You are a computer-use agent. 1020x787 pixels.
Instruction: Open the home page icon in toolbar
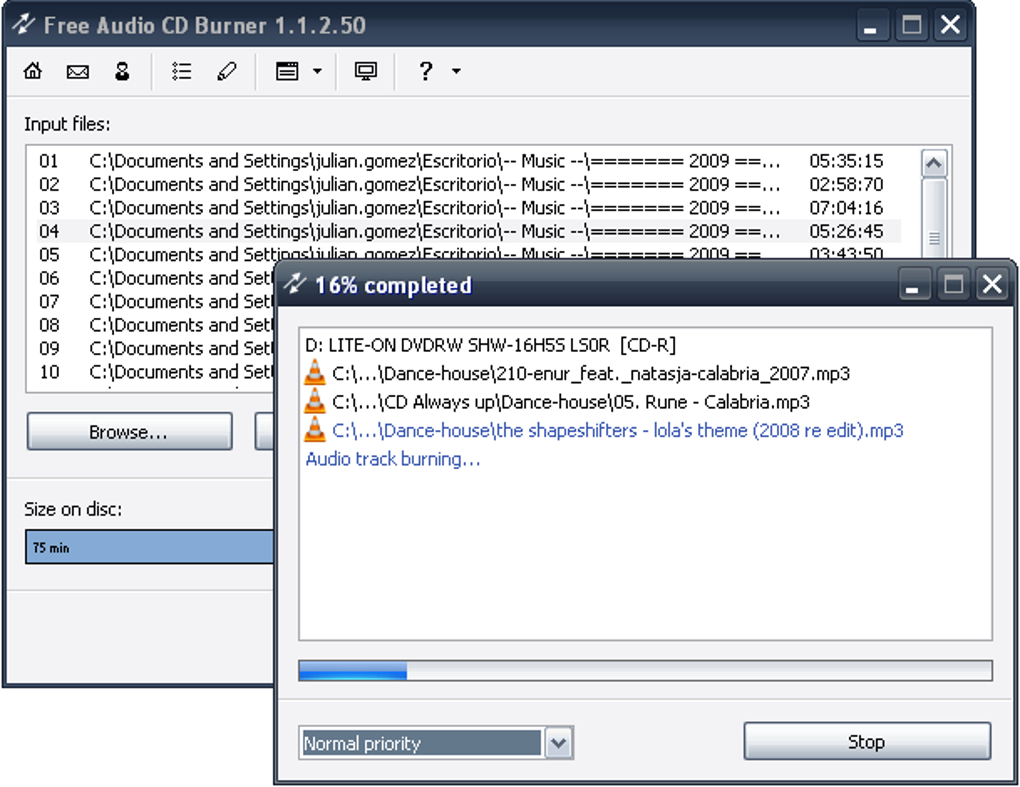point(33,71)
